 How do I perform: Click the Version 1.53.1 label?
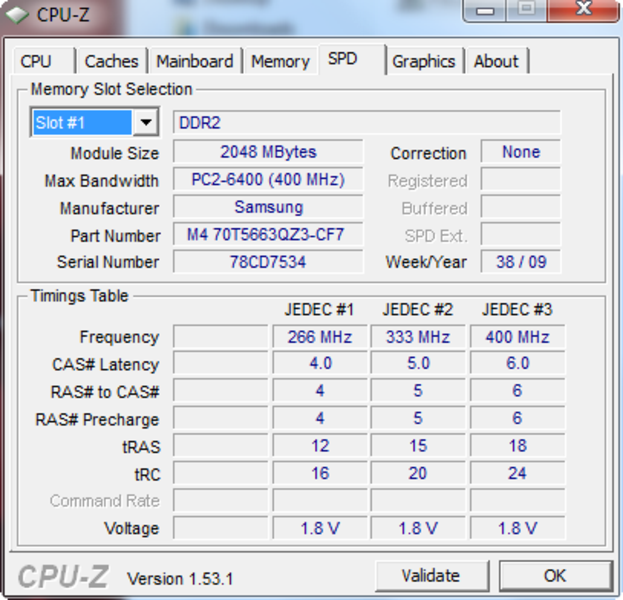(180, 579)
